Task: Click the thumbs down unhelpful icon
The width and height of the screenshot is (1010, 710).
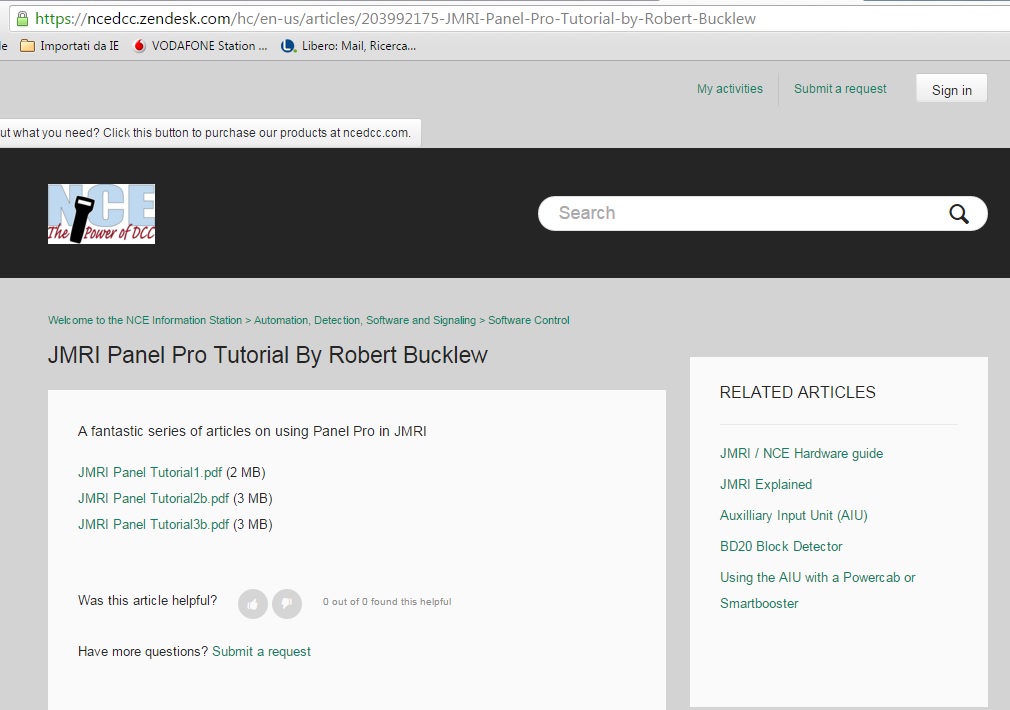Action: tap(287, 603)
